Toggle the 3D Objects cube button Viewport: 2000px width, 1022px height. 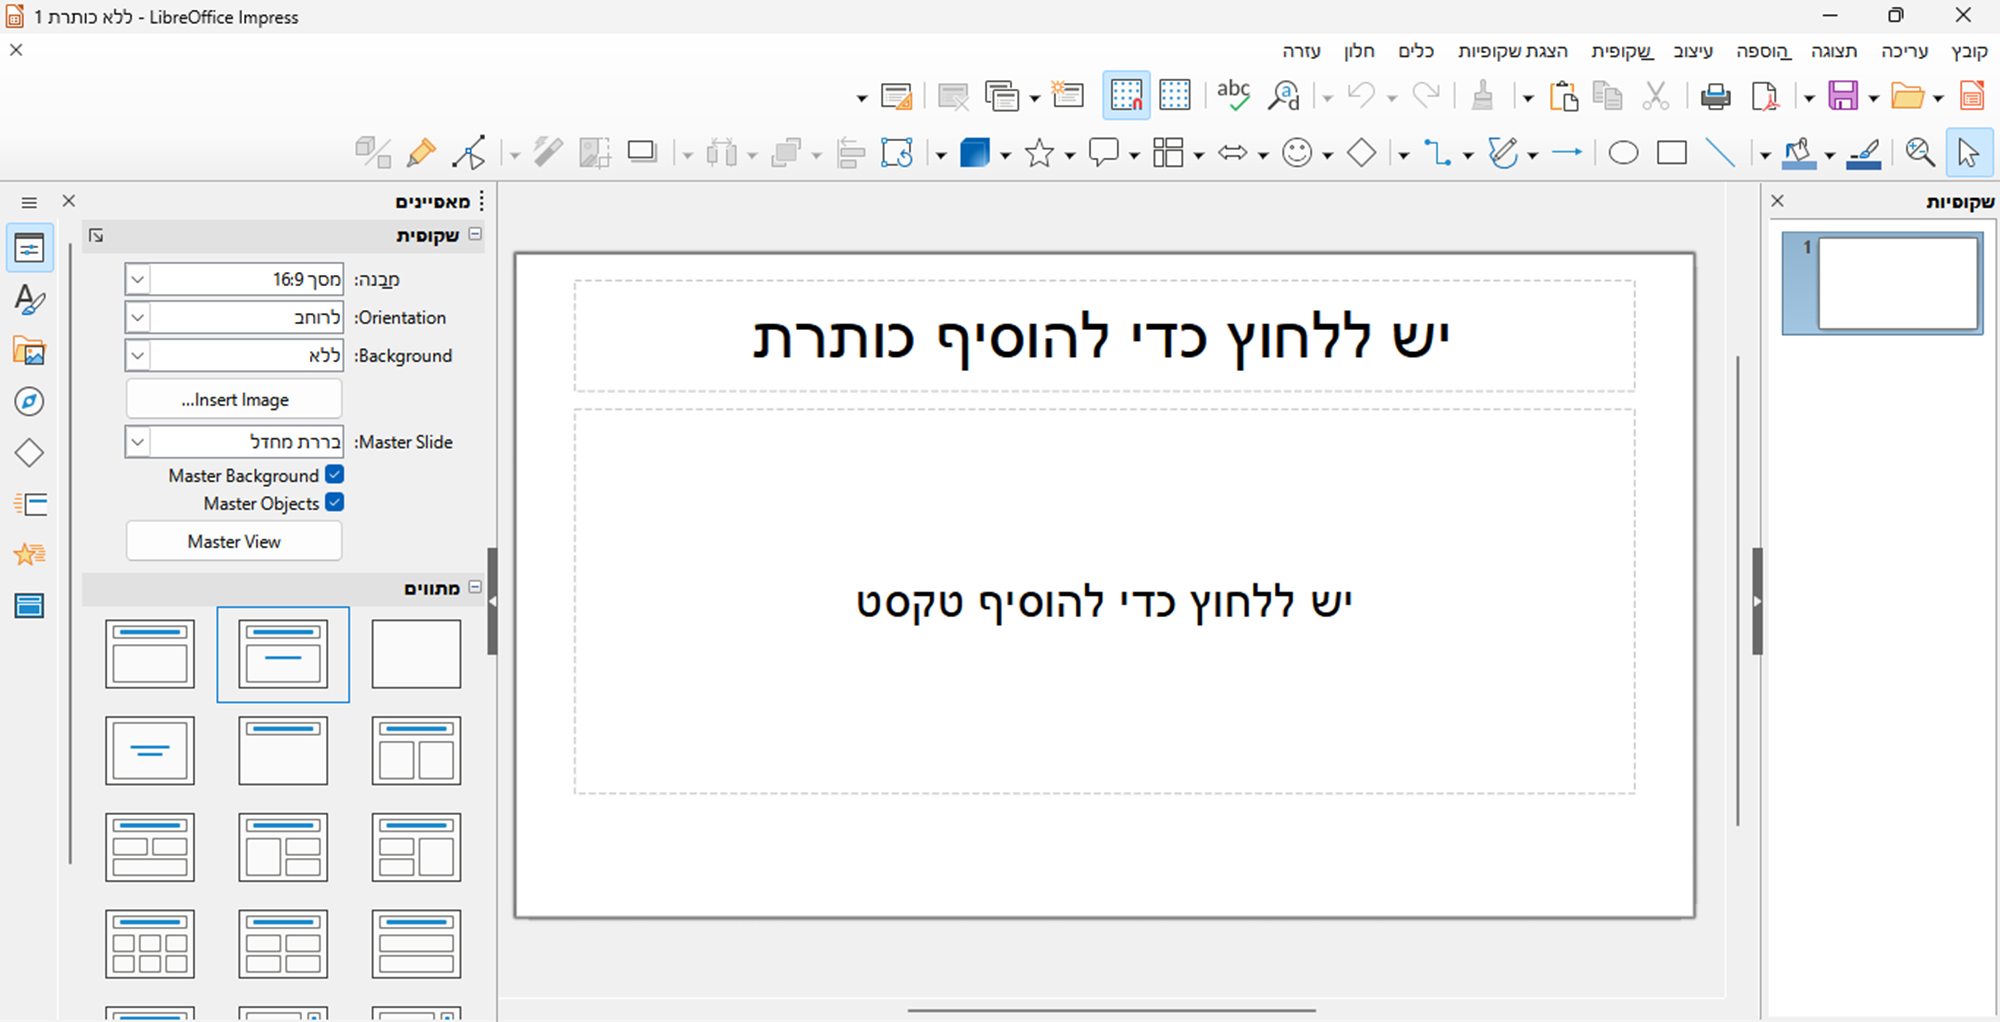(974, 152)
